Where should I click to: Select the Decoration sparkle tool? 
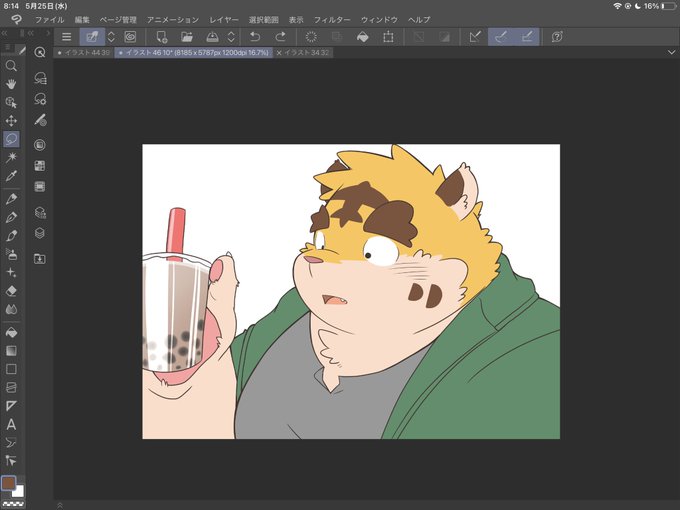[x=11, y=272]
